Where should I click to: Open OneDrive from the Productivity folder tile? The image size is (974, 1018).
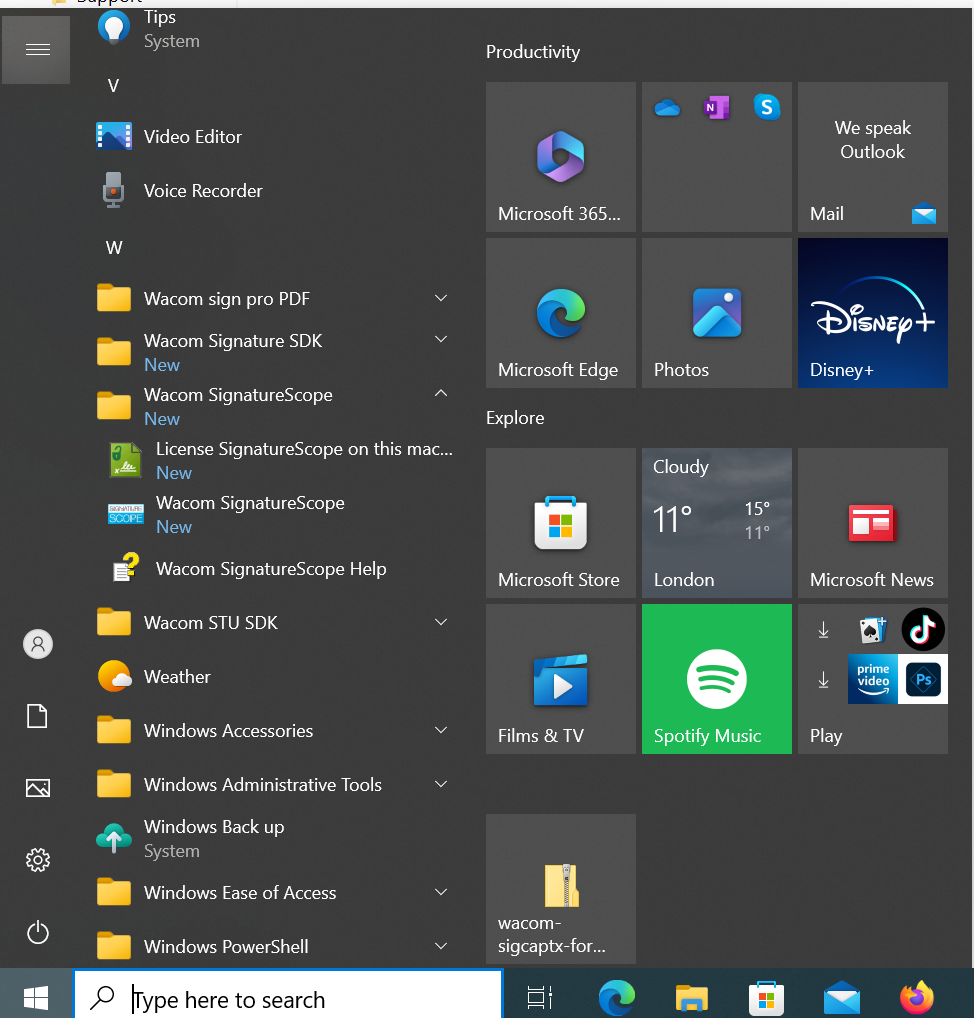point(667,108)
